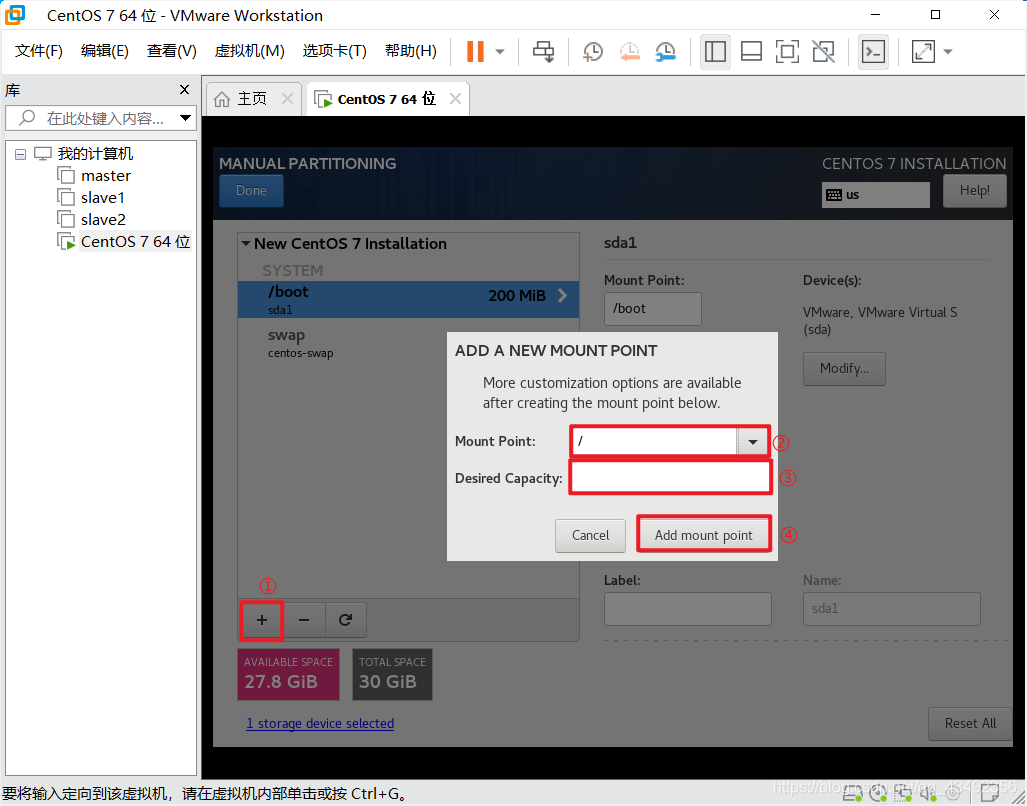Click the Mount Point text field in dialog

pos(655,442)
